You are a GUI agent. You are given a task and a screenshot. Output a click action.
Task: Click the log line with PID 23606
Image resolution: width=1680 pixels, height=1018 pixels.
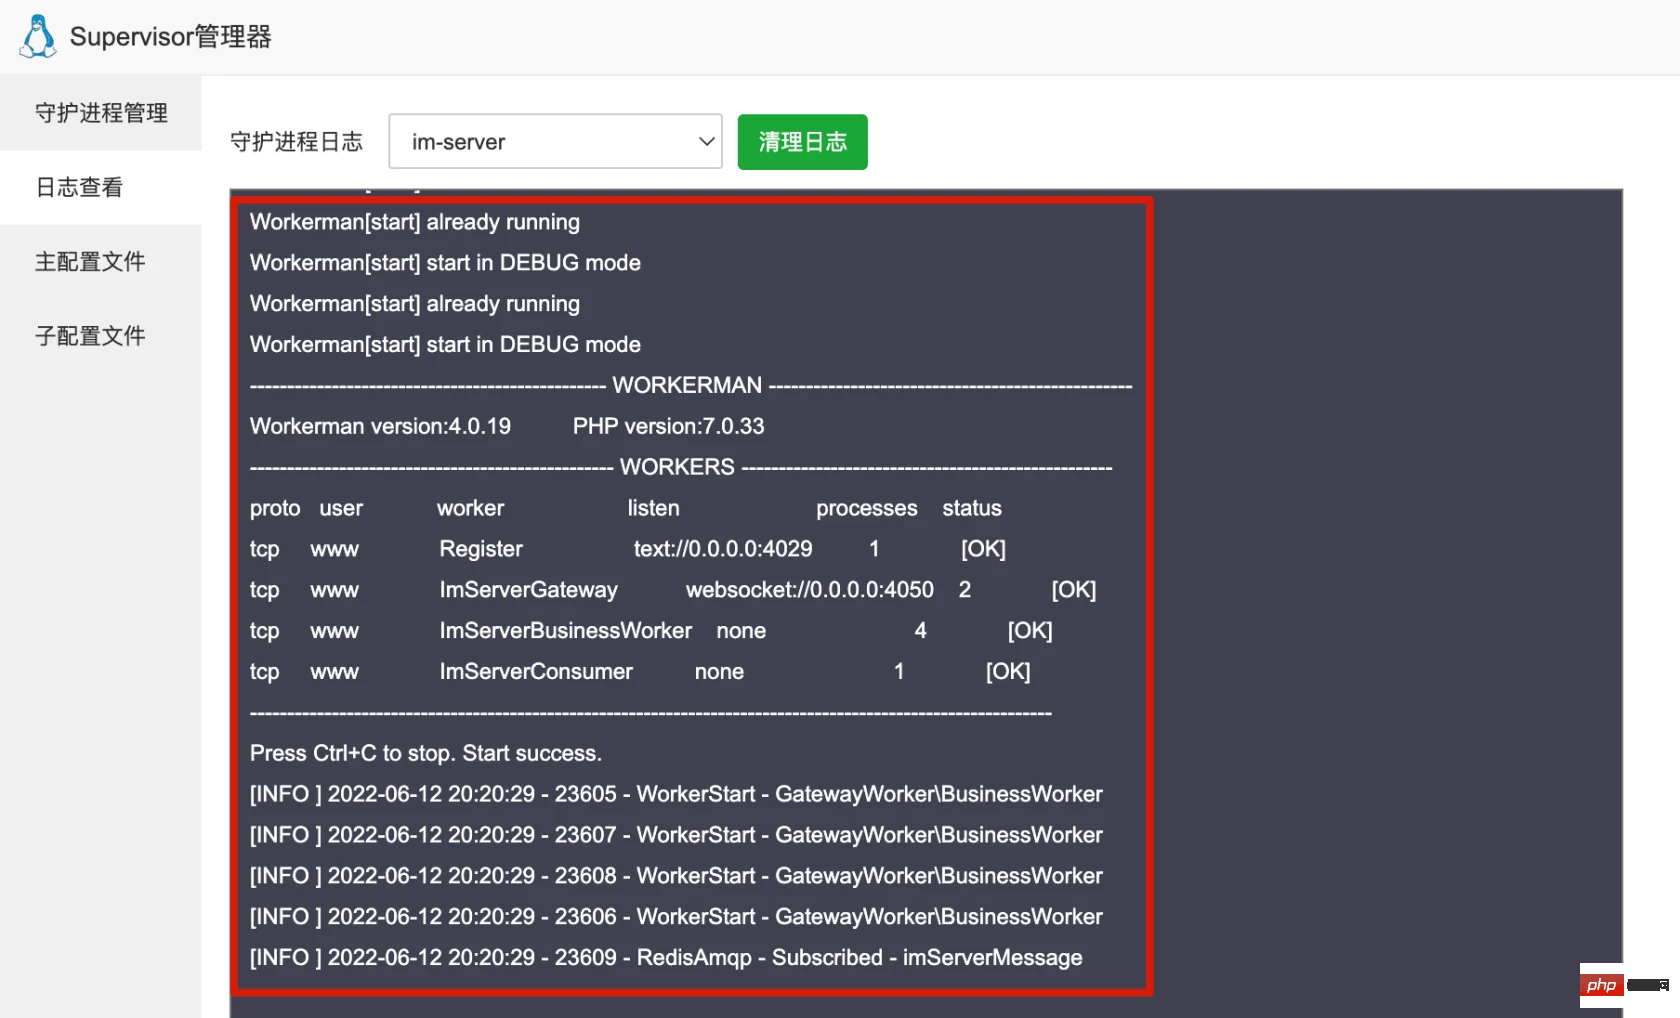pos(676,917)
